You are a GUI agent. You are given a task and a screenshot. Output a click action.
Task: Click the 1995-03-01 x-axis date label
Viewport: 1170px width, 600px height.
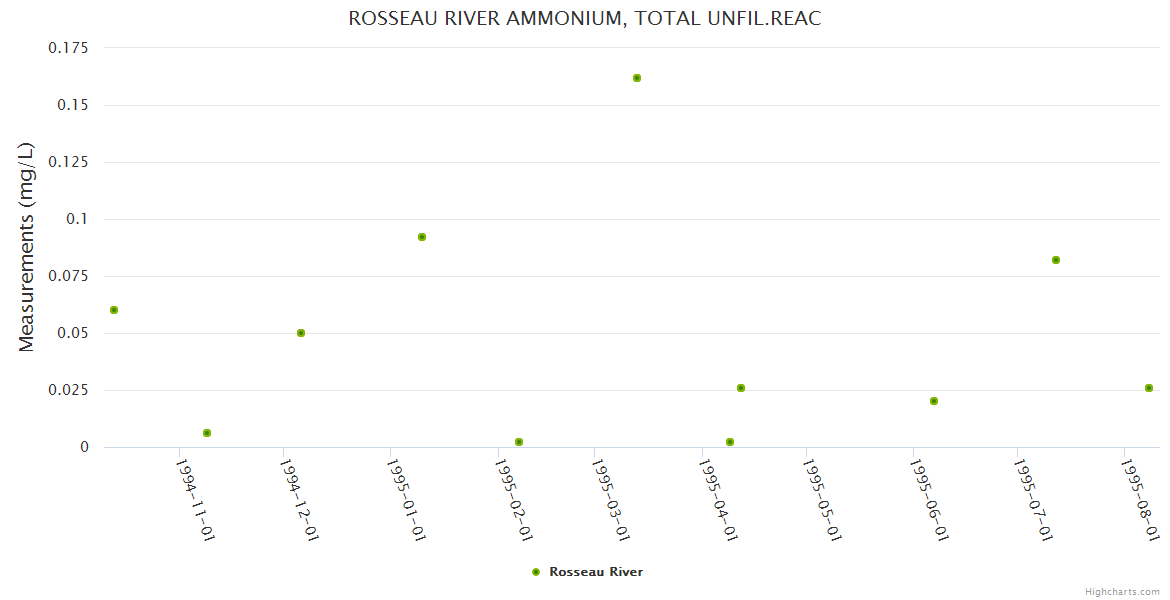607,500
